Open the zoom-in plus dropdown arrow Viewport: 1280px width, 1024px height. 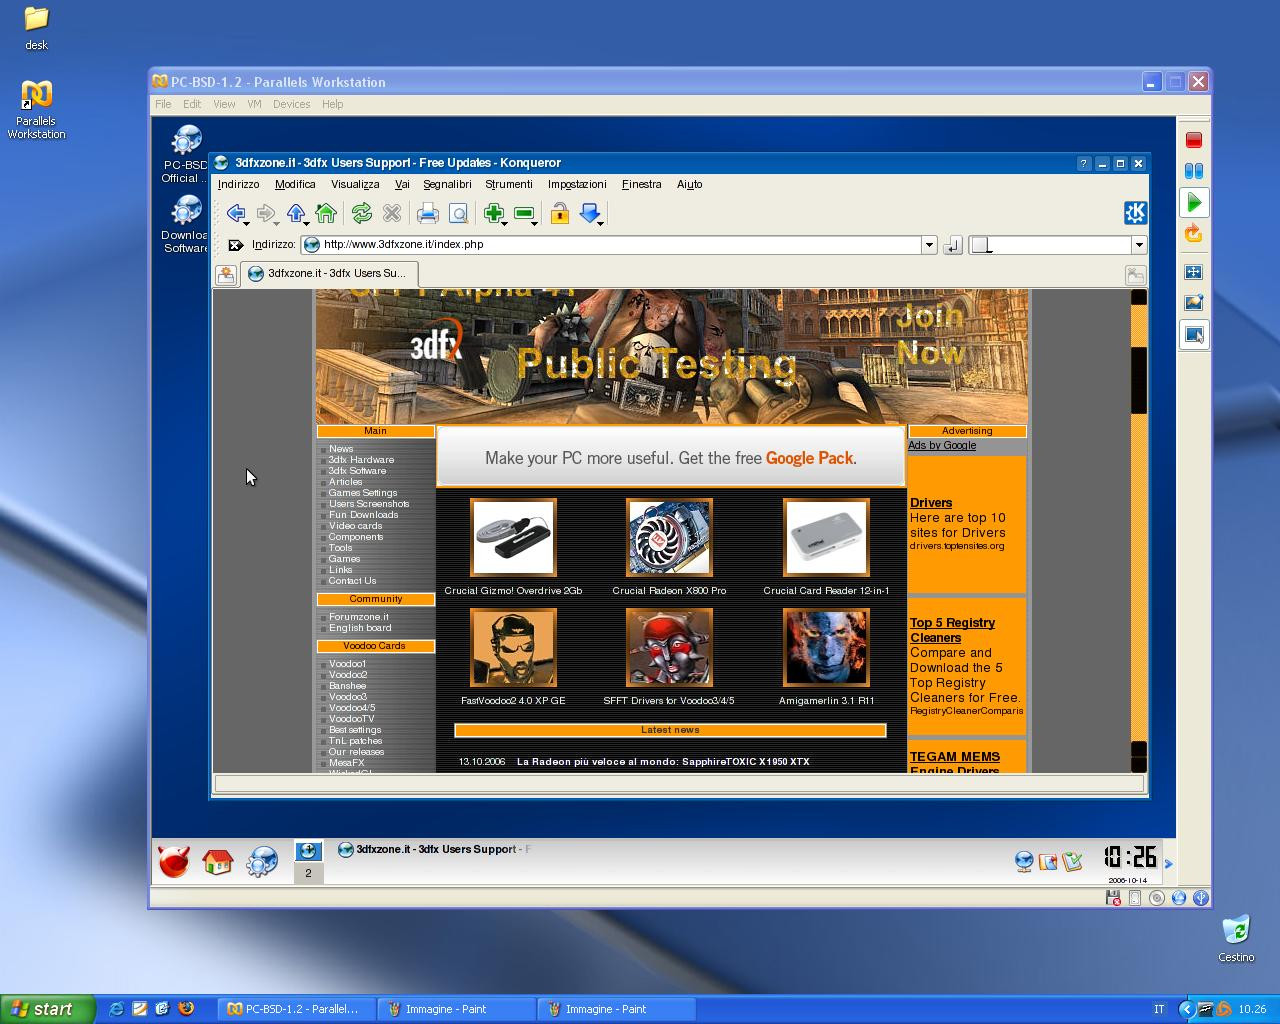pos(504,222)
